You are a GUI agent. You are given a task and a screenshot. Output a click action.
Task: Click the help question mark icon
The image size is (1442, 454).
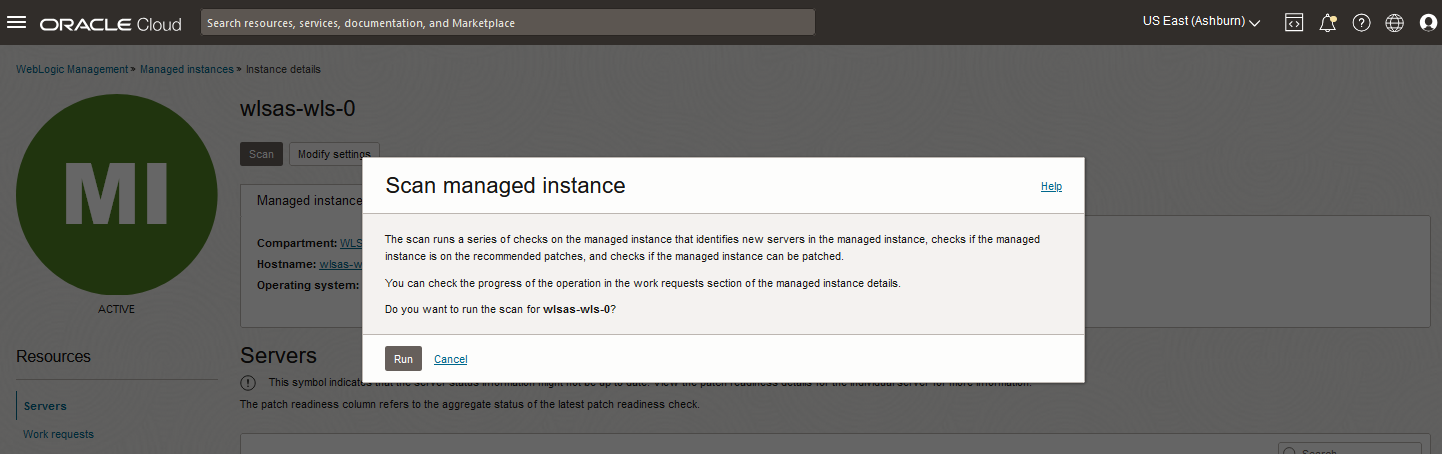click(1361, 22)
